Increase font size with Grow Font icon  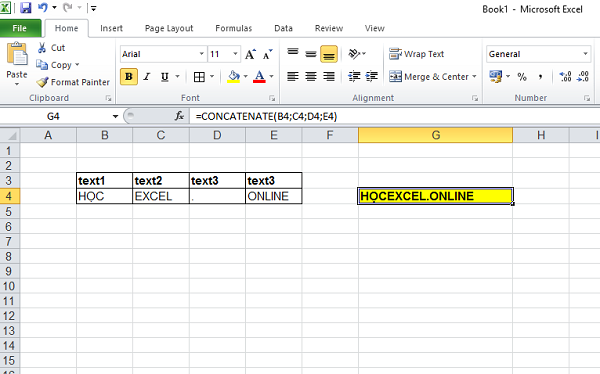250,54
